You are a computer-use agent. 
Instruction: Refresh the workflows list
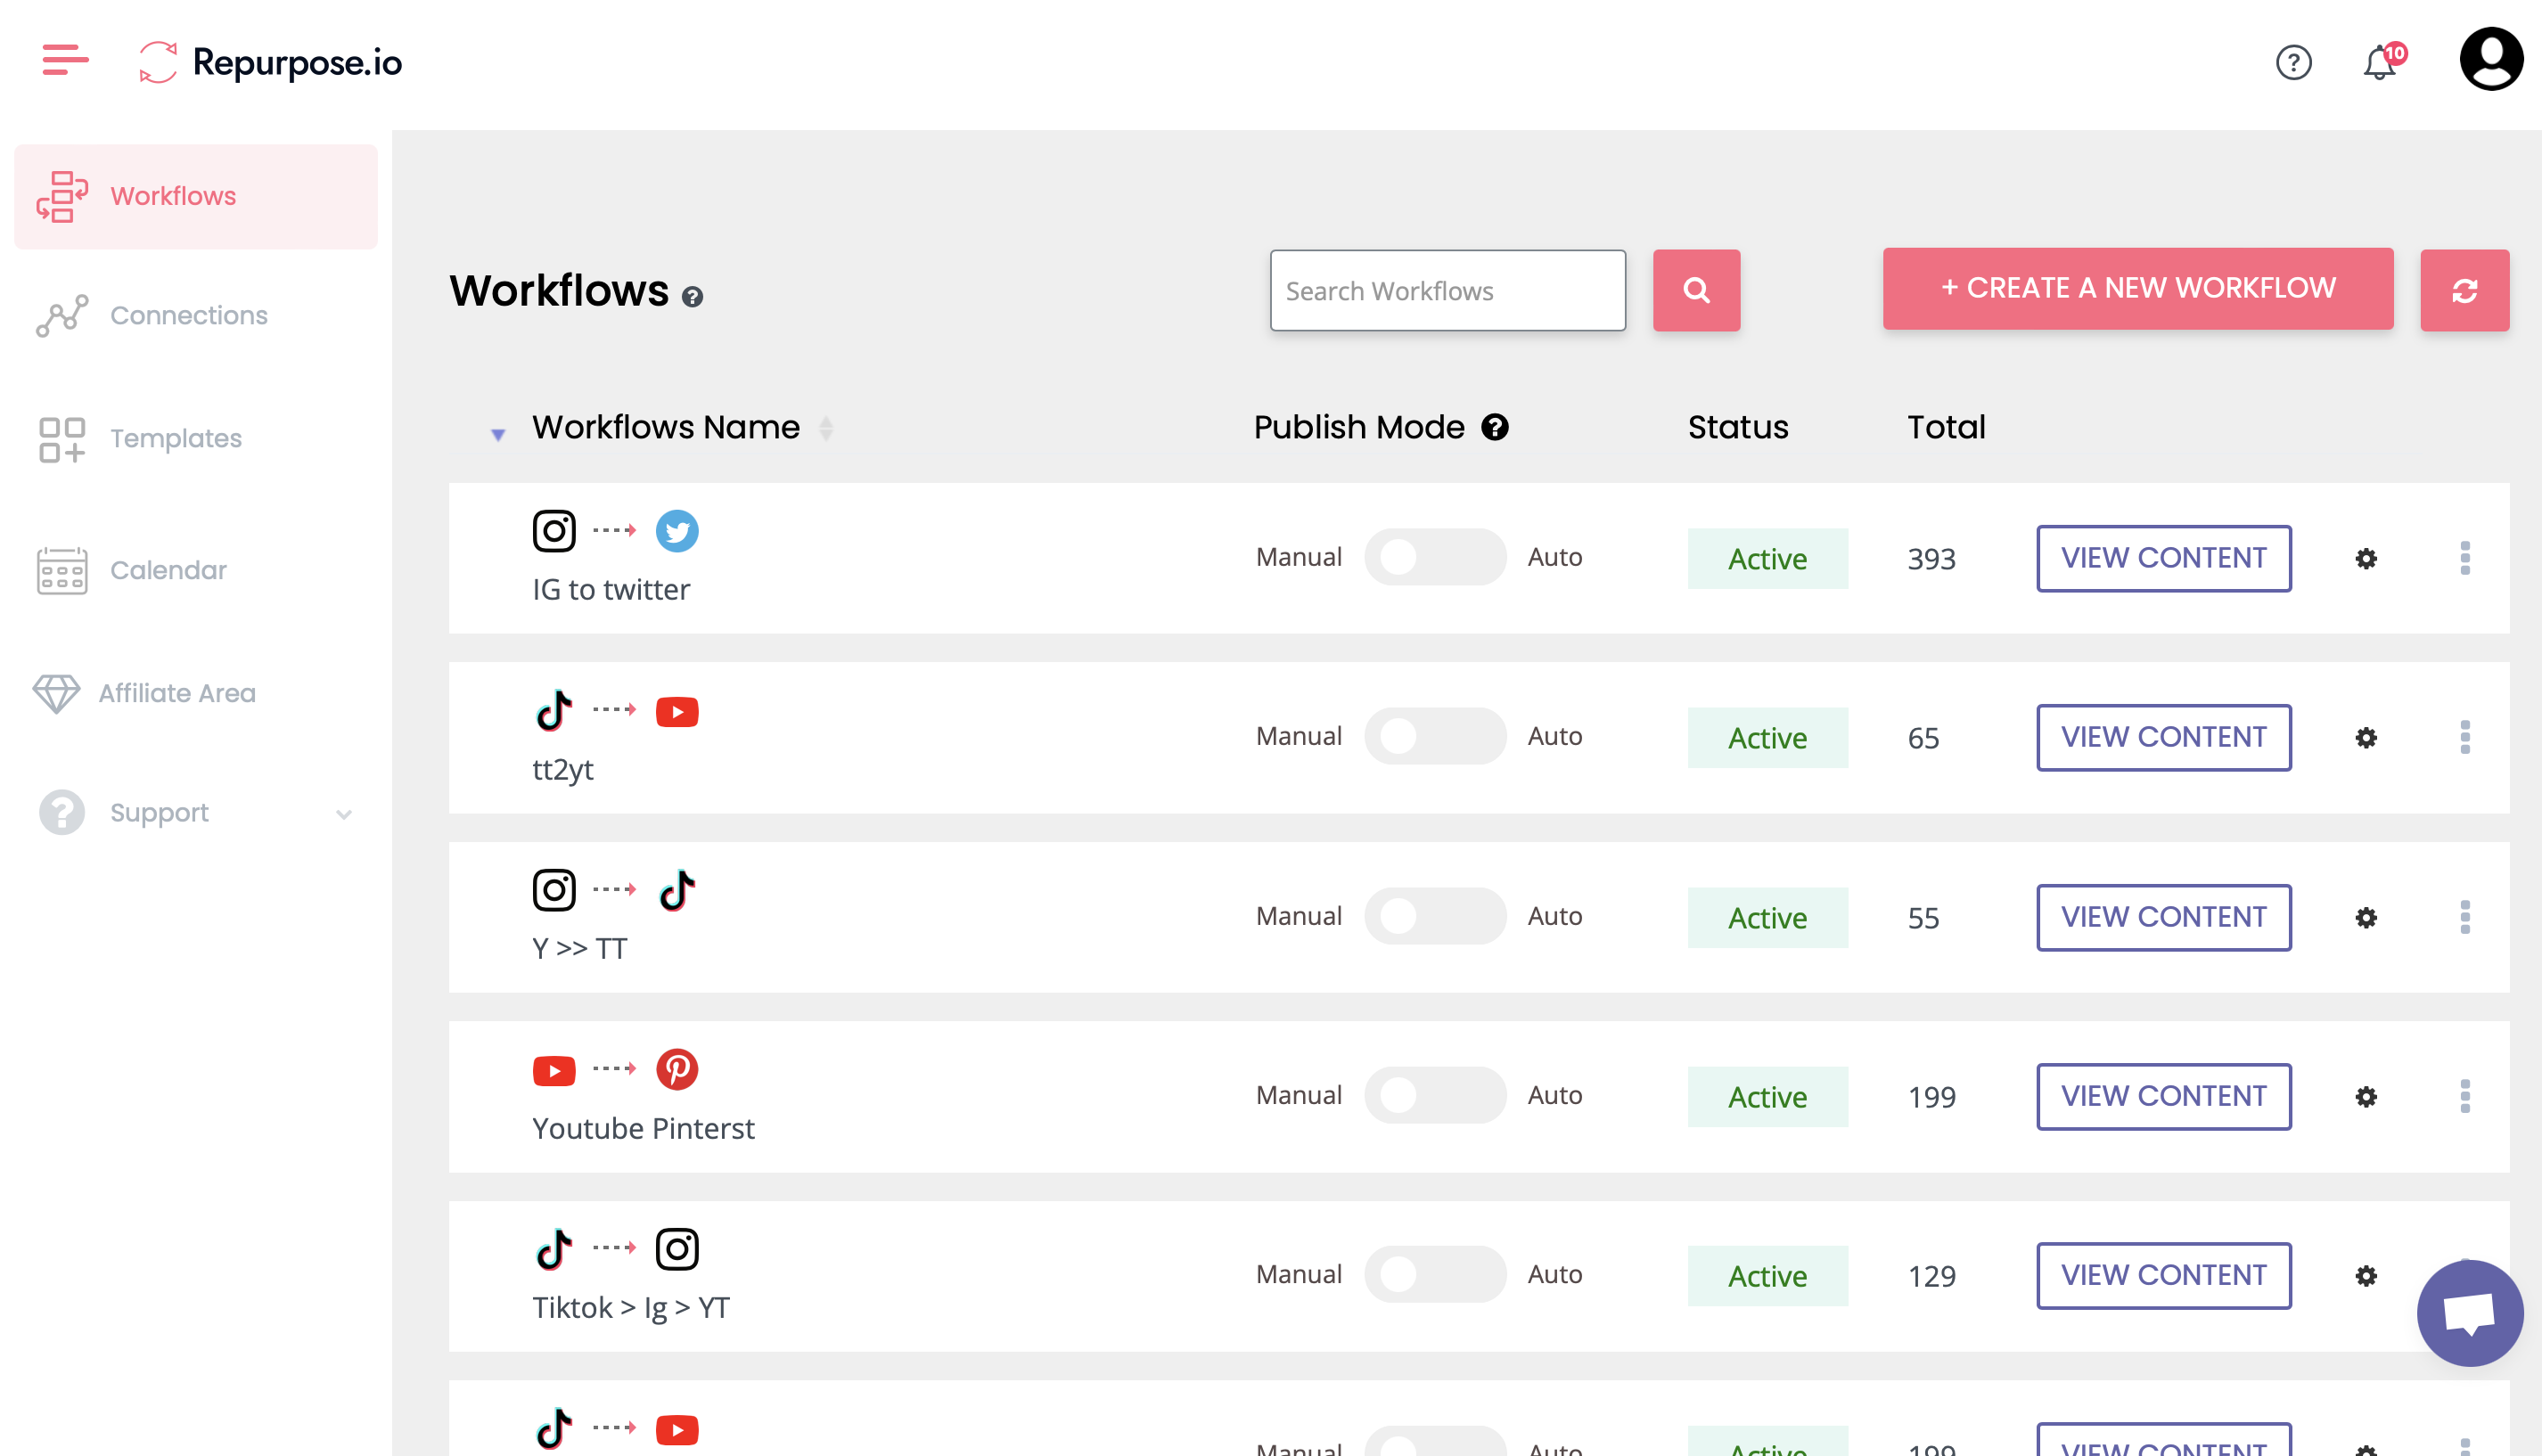[x=2464, y=290]
